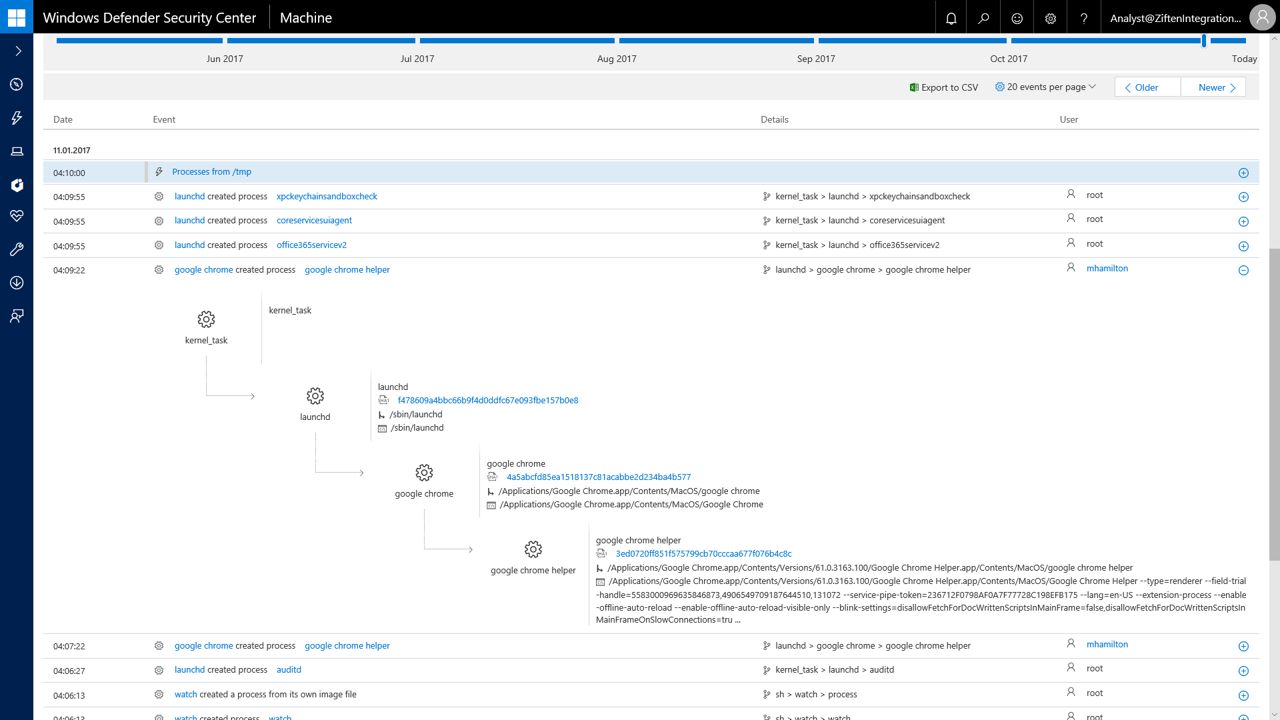
Task: Open the machines list laptop icon
Action: pos(17,151)
